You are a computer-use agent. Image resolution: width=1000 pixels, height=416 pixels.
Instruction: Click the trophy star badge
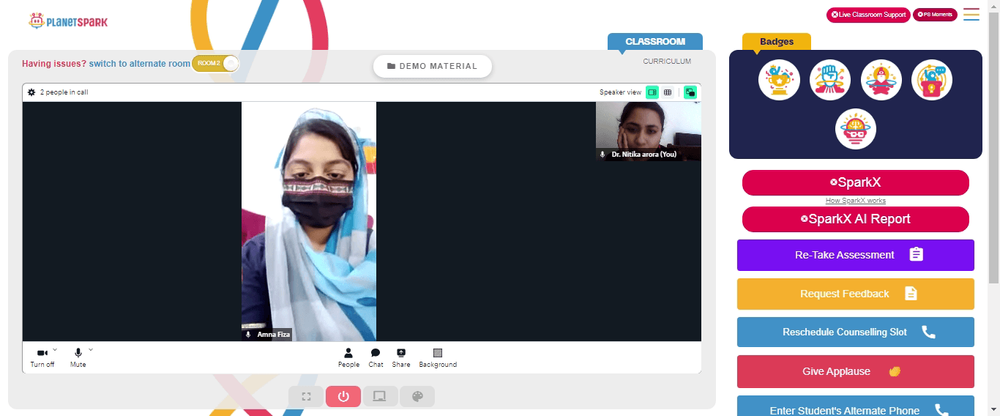click(x=779, y=80)
